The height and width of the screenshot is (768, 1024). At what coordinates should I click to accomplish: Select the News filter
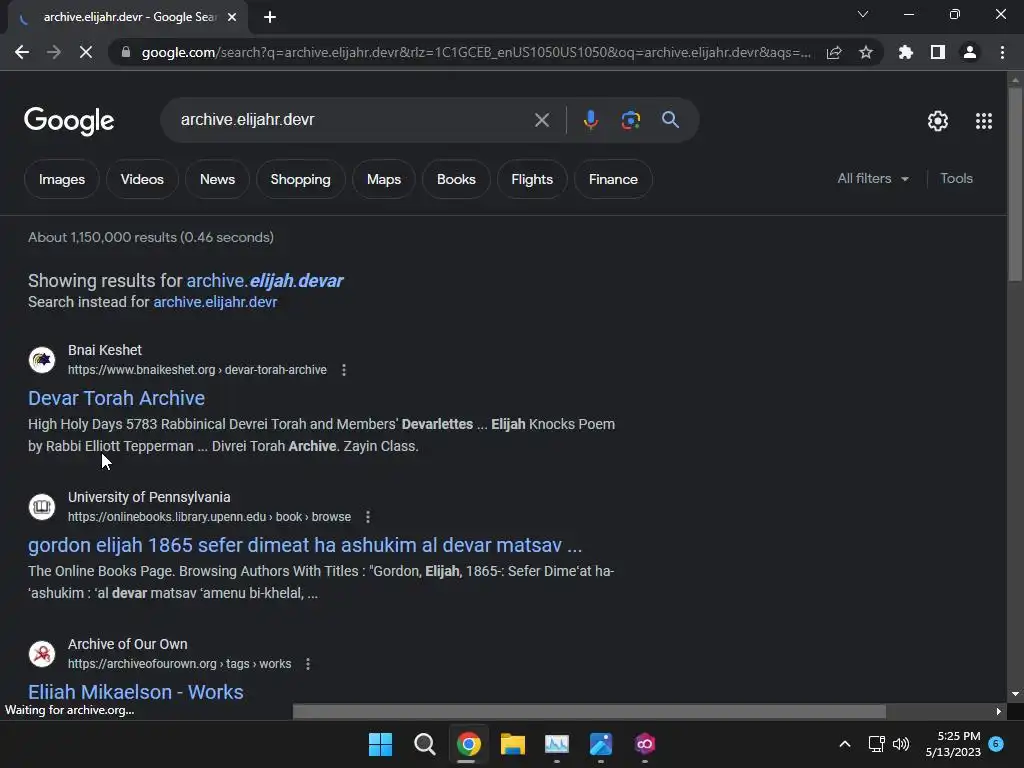click(x=217, y=179)
